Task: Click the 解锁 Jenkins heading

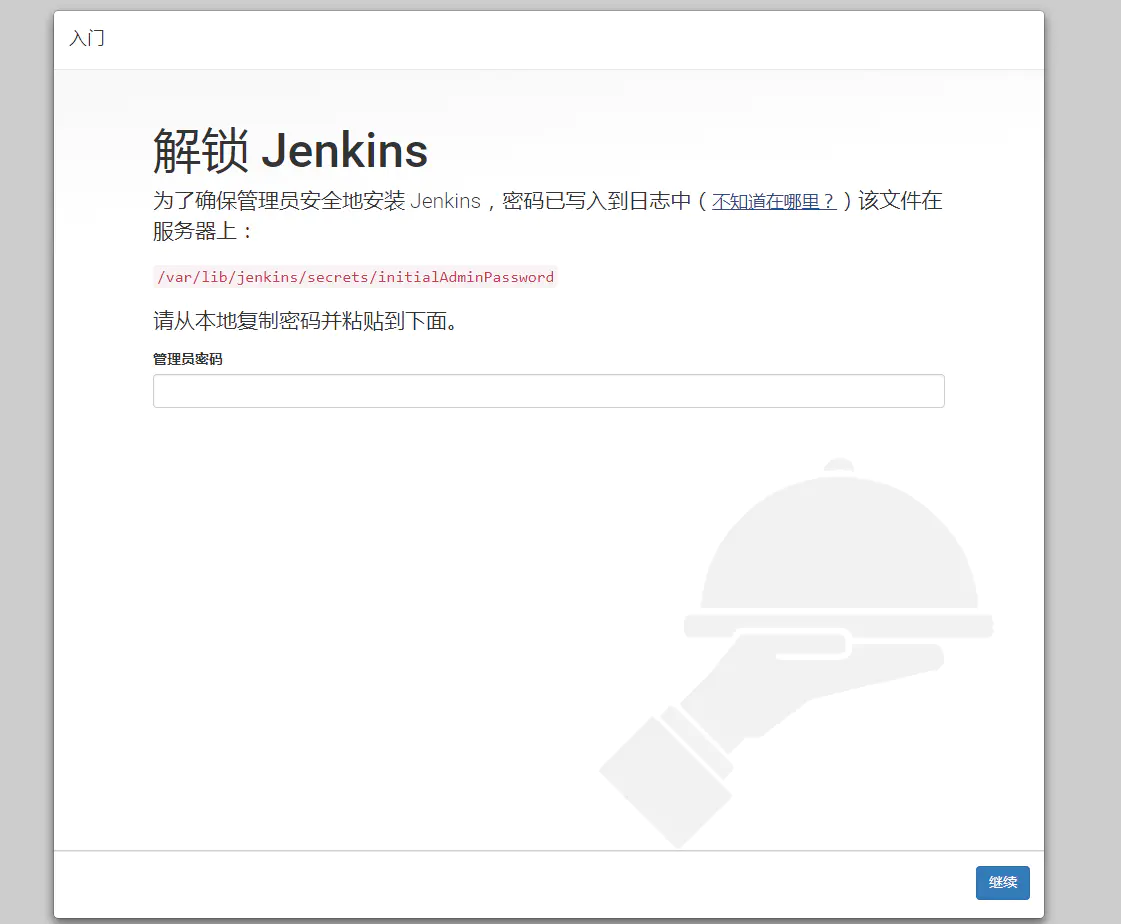Action: [x=289, y=150]
